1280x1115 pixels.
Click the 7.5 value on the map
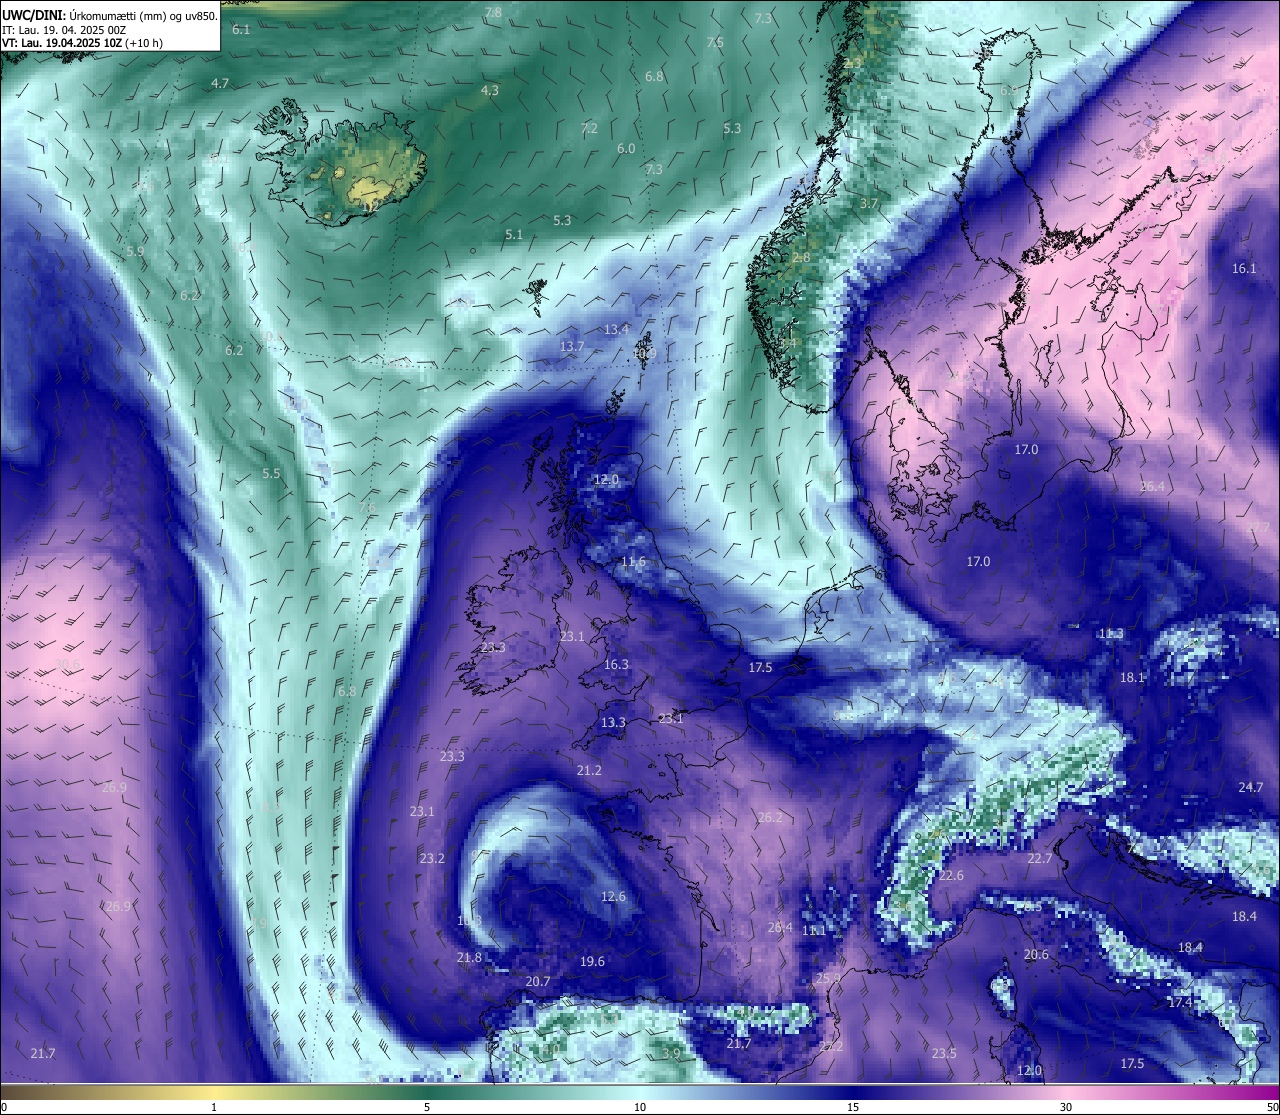715,42
